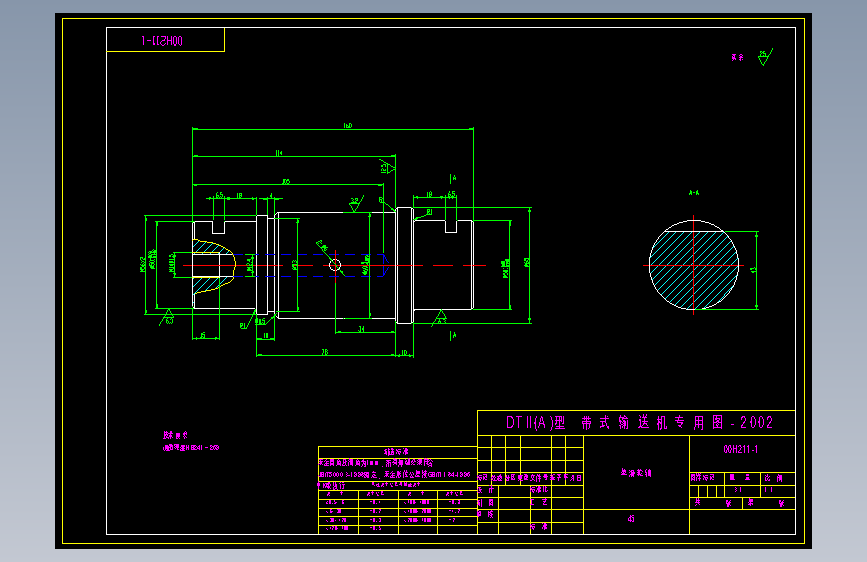Click the "34" dimension below the shaft

[361, 329]
